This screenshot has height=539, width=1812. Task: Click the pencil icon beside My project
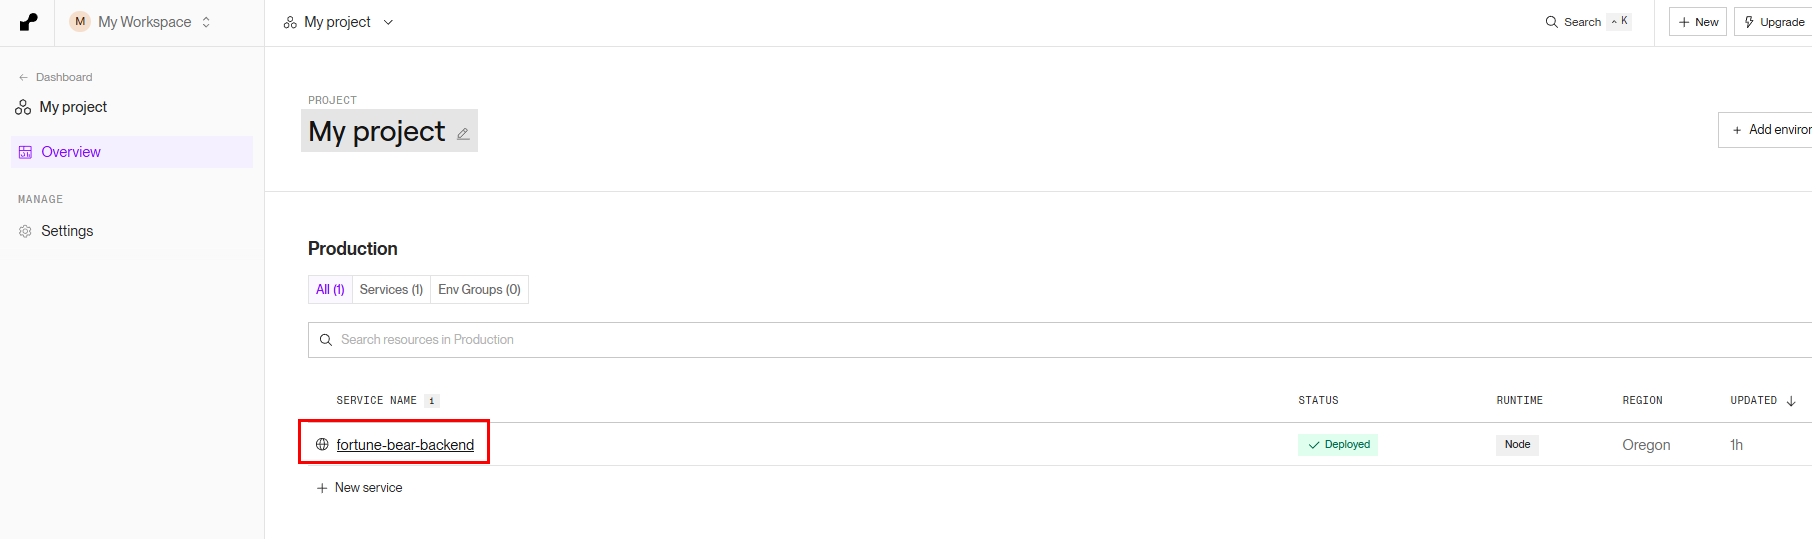click(463, 134)
